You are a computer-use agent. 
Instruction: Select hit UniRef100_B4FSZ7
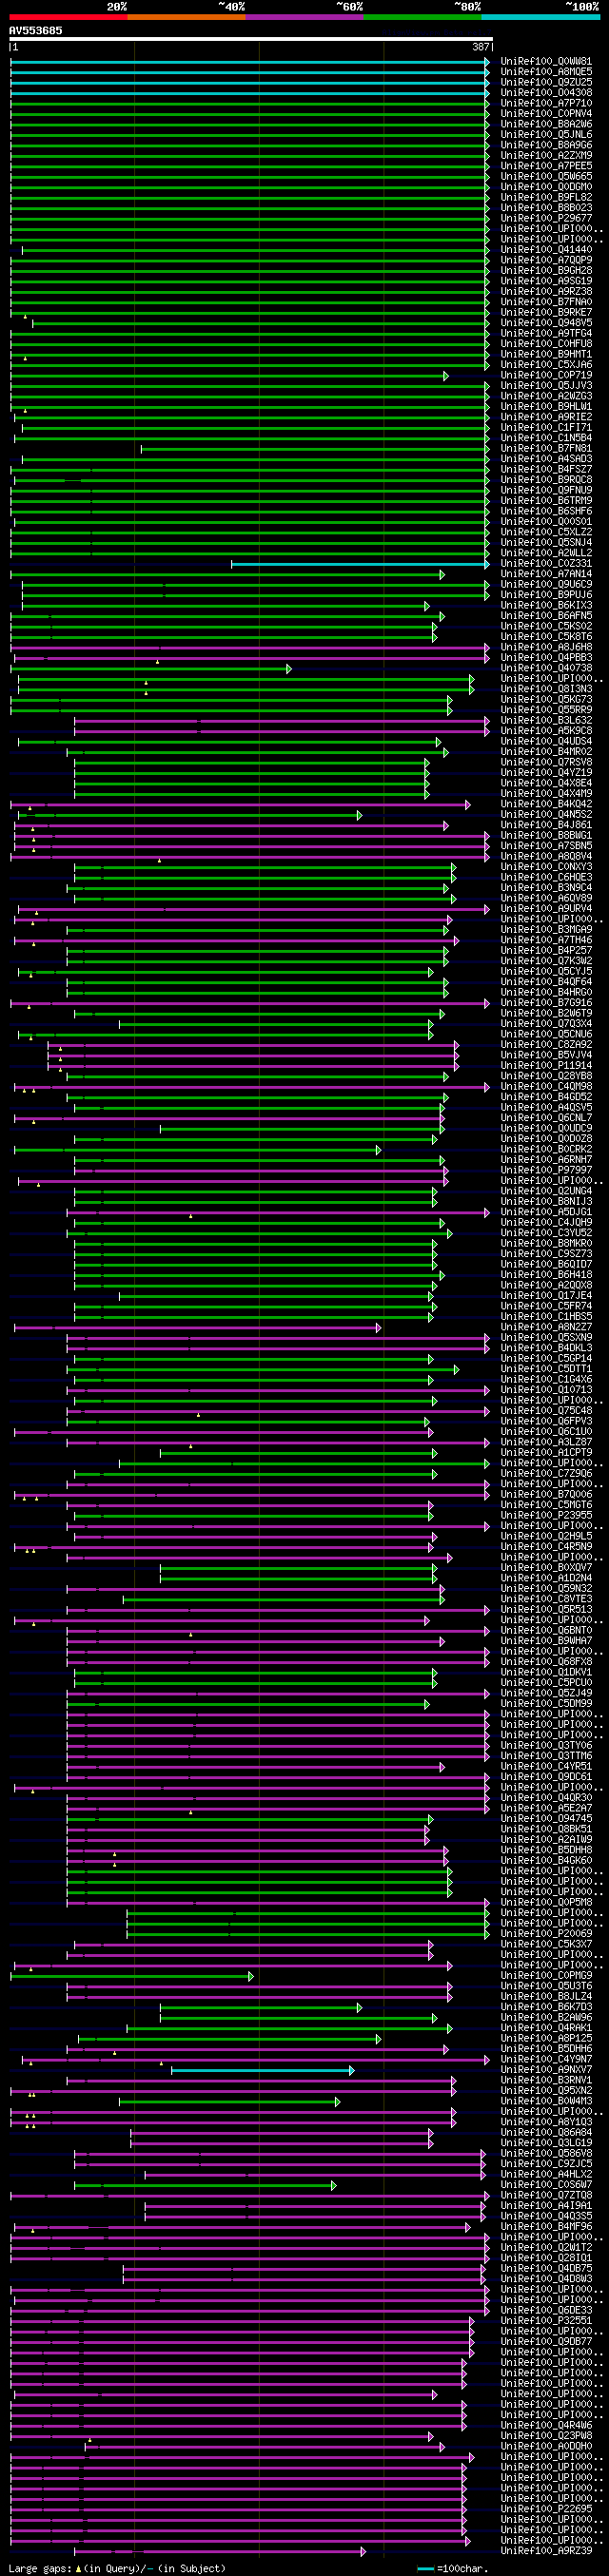tap(546, 469)
